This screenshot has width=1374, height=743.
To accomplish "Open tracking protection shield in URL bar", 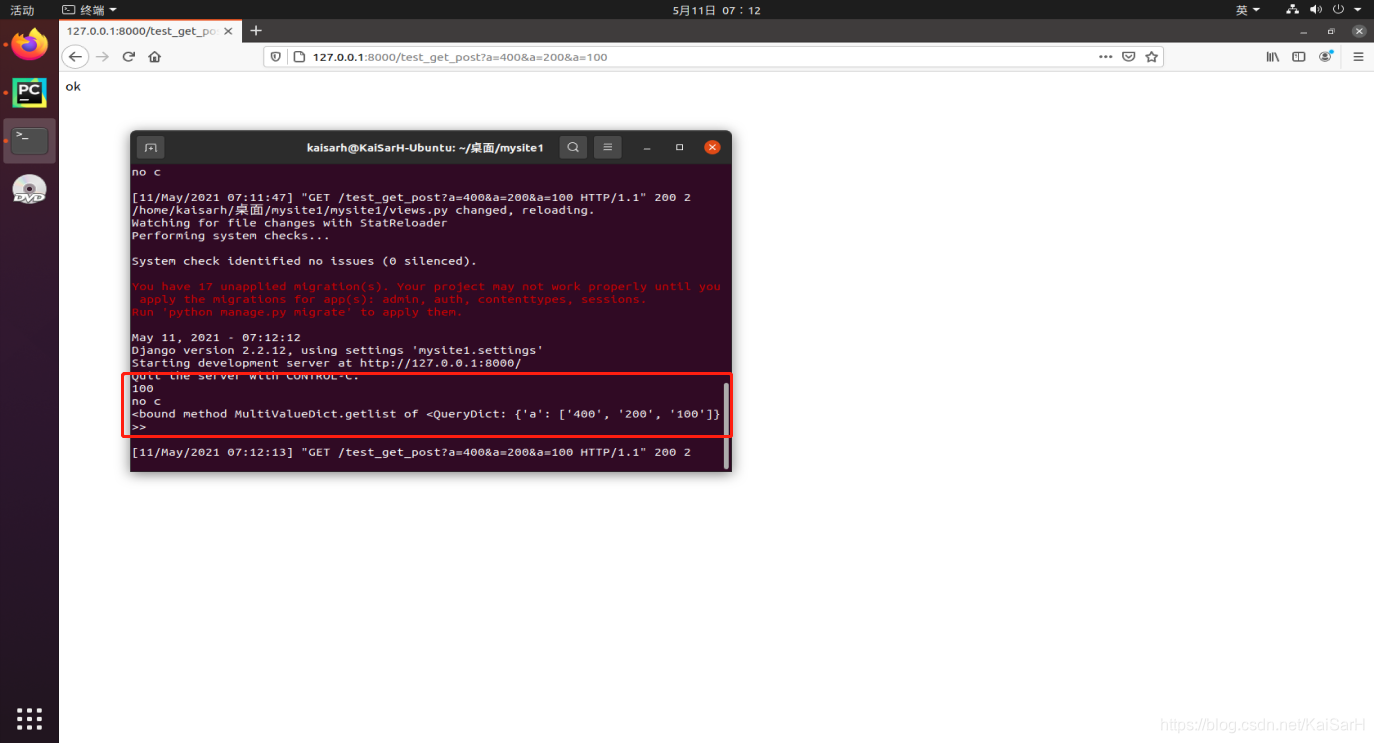I will coord(277,57).
